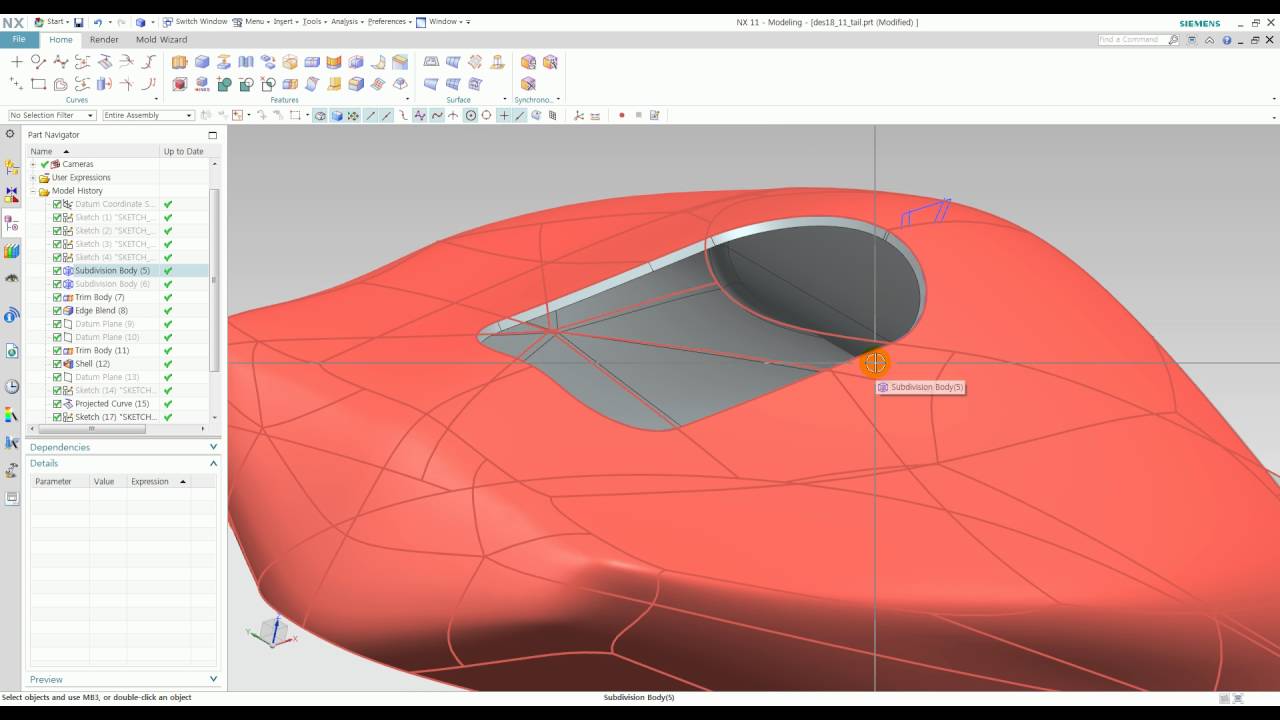Click the first Synchronous Modeling icon
Screen dimensions: 1280x720
pyautogui.click(x=528, y=62)
